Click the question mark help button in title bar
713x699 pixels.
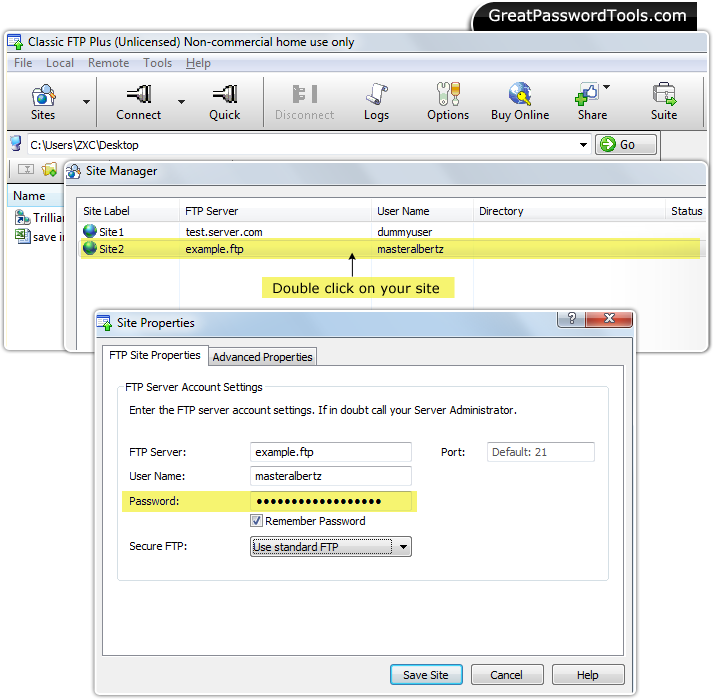pyautogui.click(x=572, y=318)
